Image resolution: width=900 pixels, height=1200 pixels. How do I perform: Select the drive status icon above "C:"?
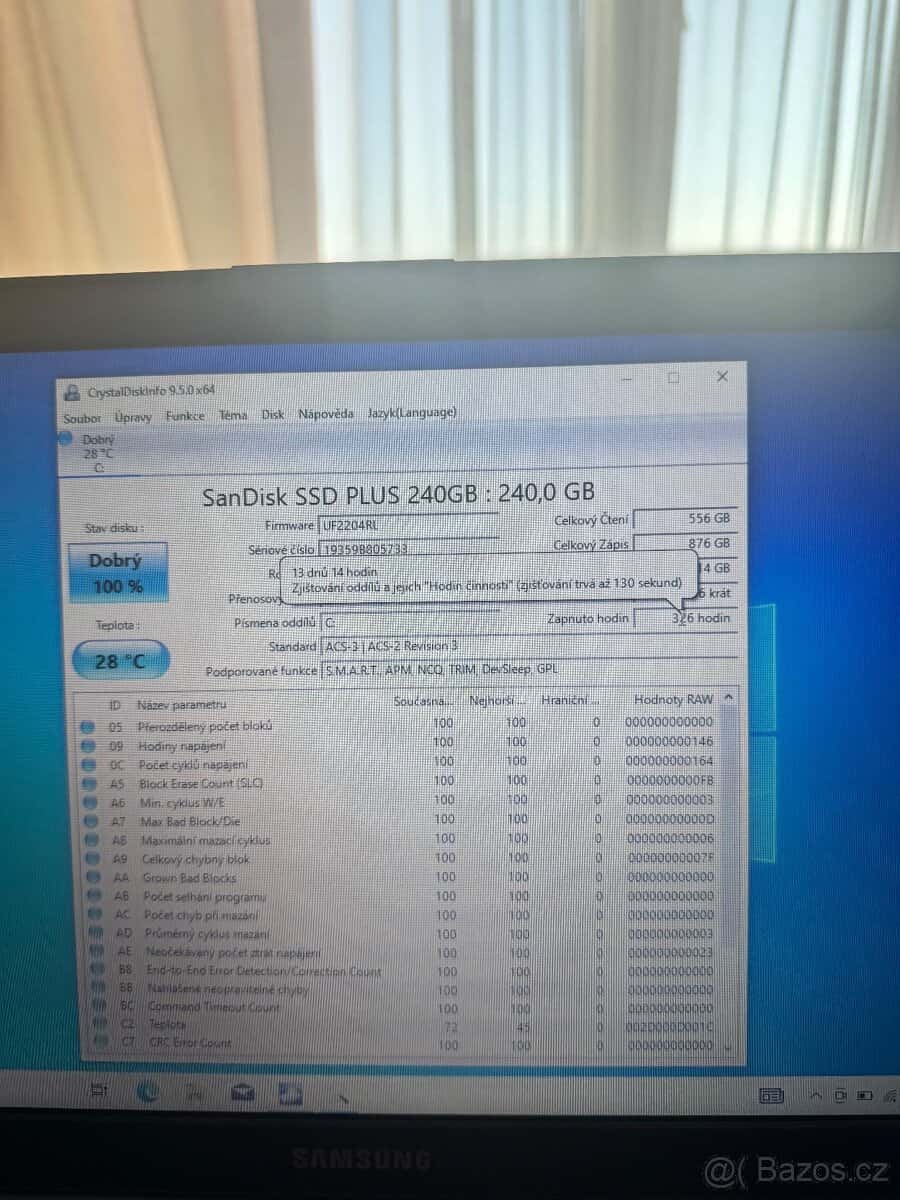point(66,437)
